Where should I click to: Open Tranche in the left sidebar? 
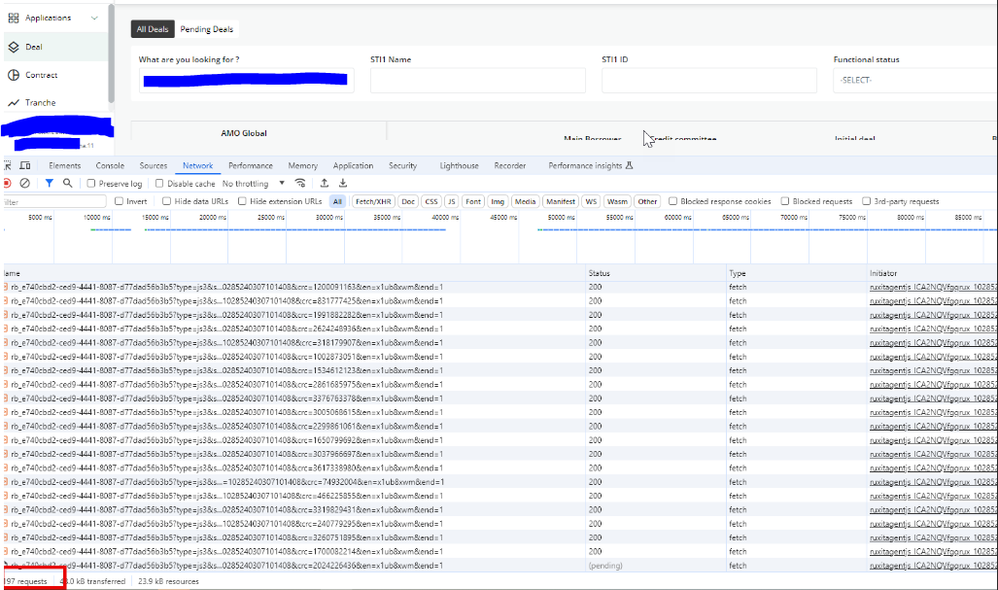[40, 103]
